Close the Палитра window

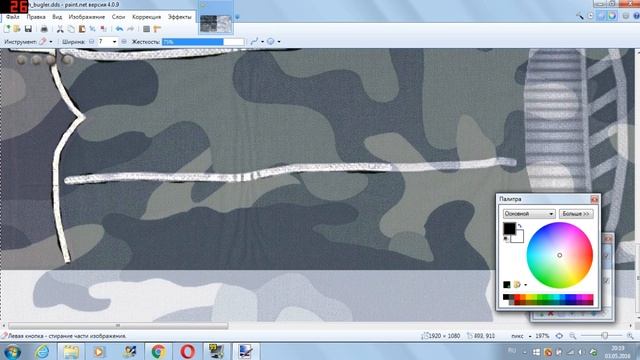tap(594, 199)
